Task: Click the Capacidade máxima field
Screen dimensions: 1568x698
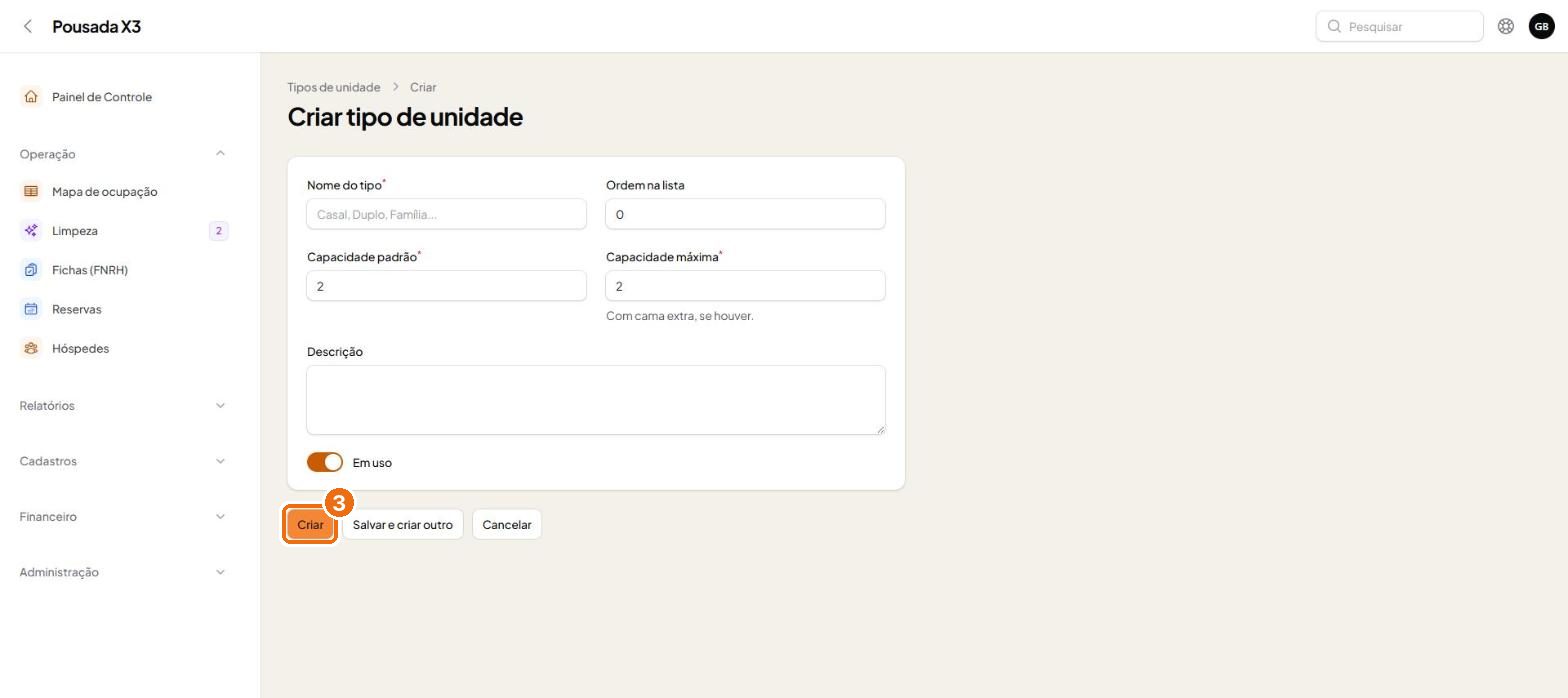Action: pyautogui.click(x=745, y=286)
